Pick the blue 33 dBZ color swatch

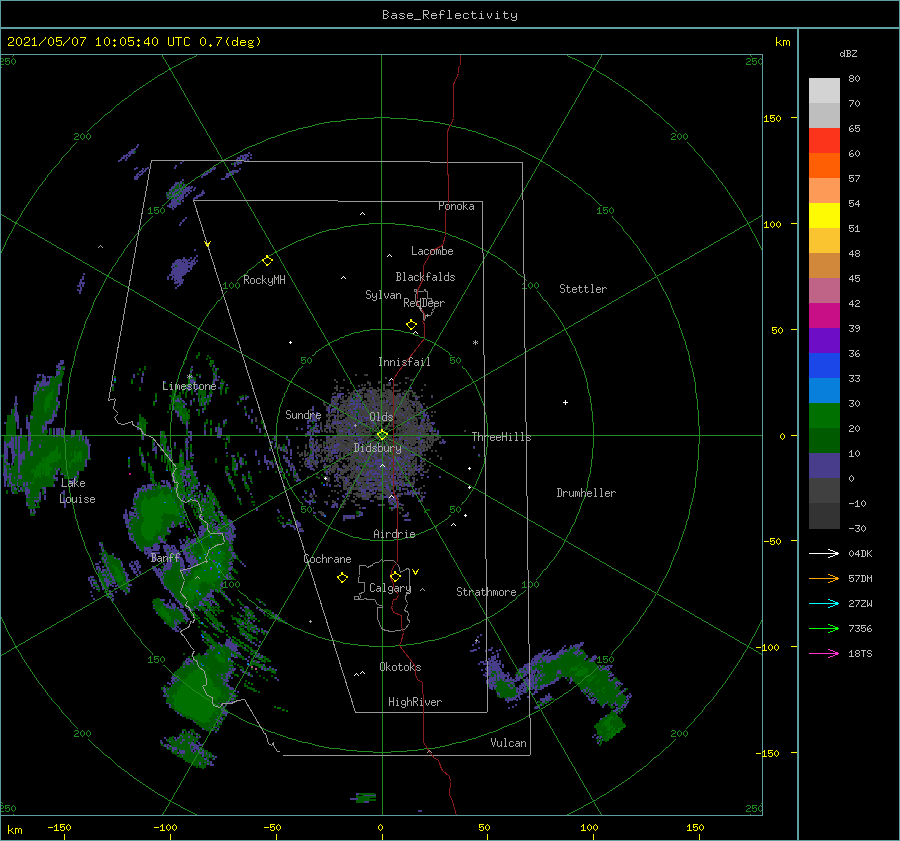point(824,366)
